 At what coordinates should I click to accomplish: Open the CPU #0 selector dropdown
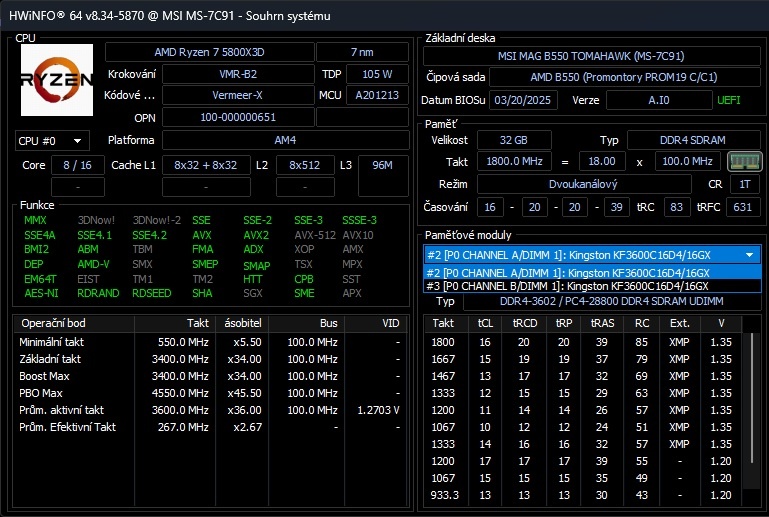point(52,141)
